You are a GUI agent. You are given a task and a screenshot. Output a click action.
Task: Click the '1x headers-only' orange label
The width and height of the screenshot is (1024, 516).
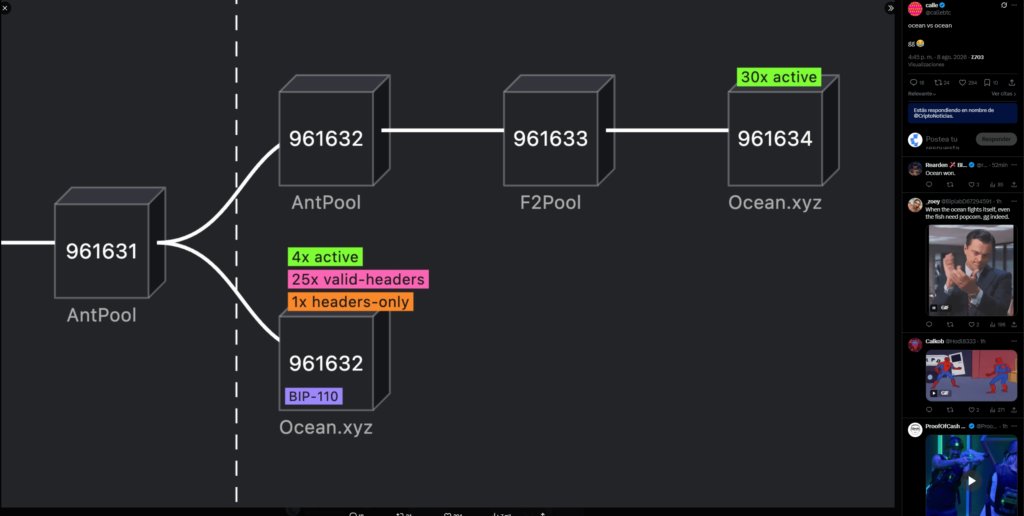point(350,302)
